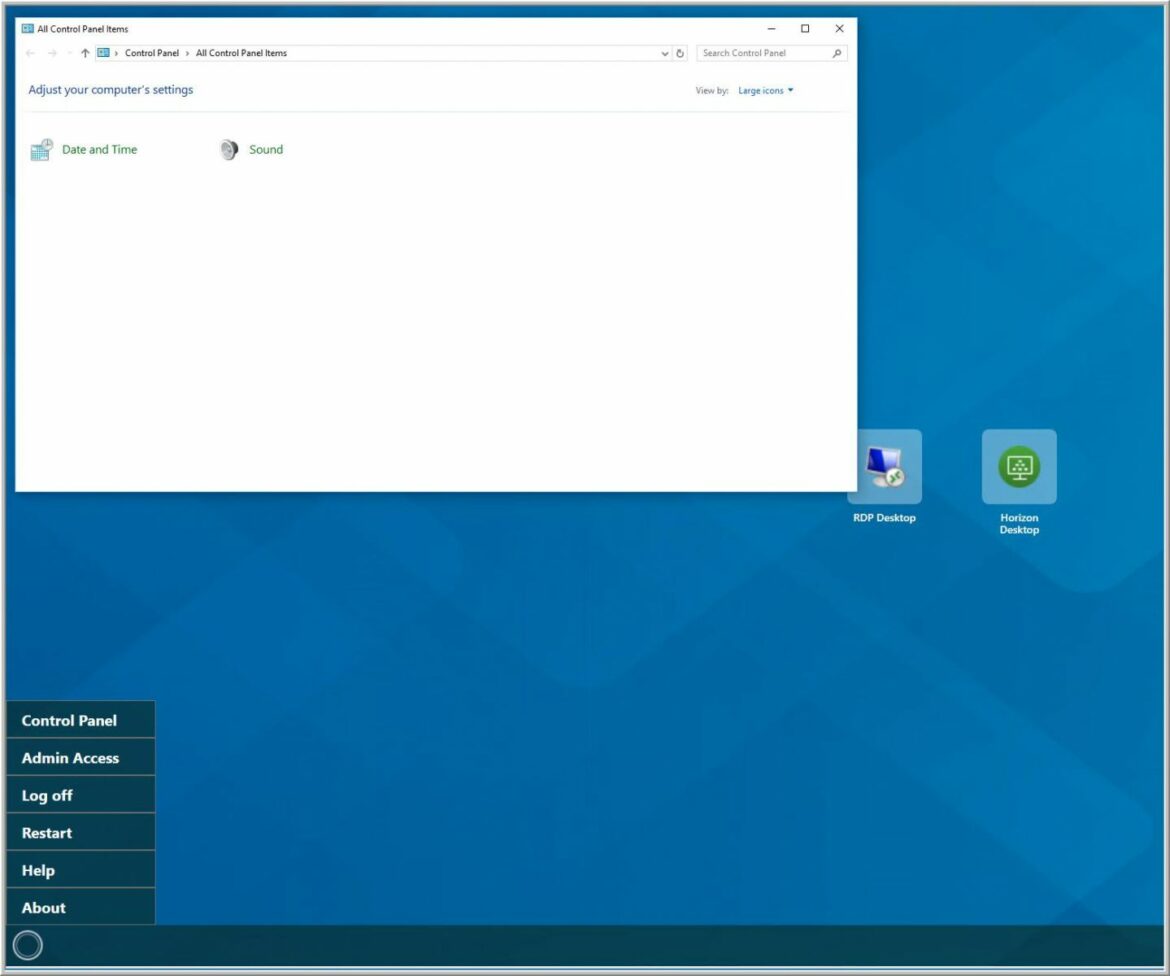
Task: Open the recent locations dropdown arrow
Action: click(69, 53)
